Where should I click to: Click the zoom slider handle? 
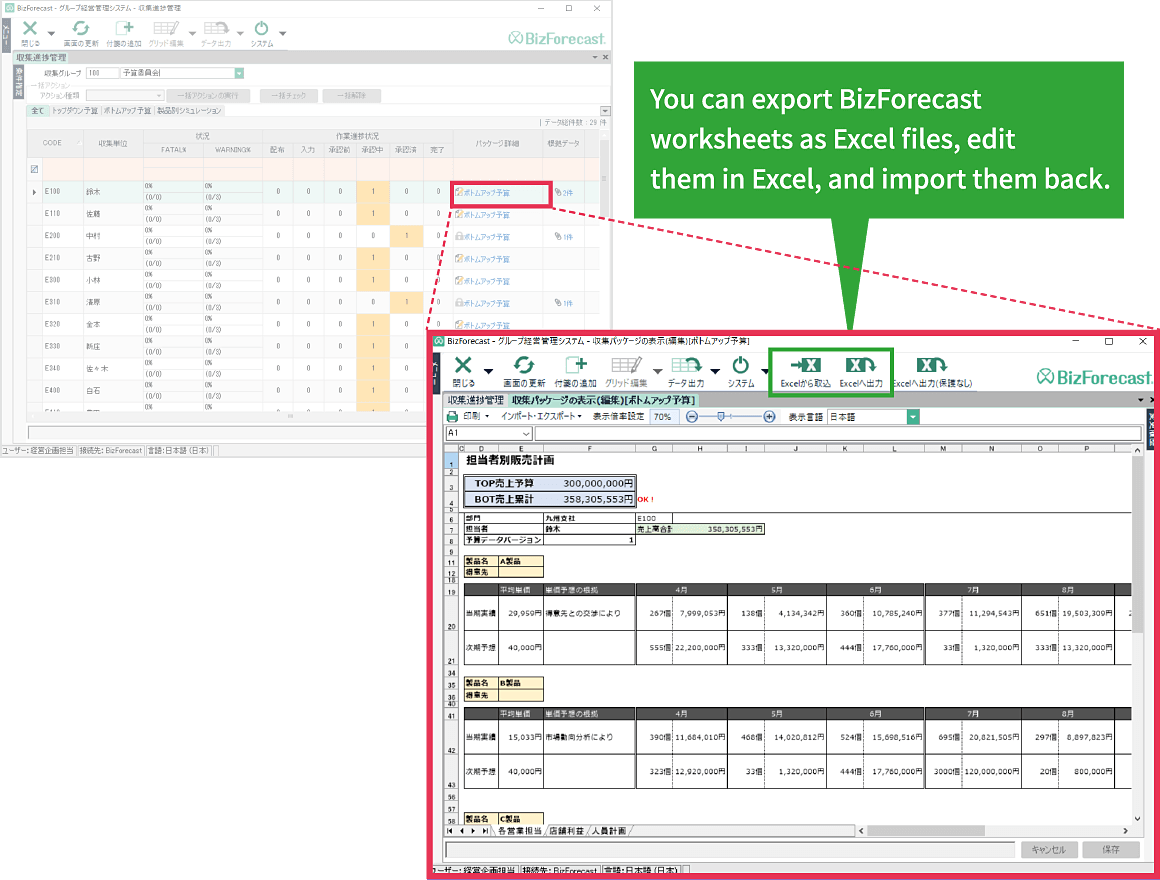(721, 417)
